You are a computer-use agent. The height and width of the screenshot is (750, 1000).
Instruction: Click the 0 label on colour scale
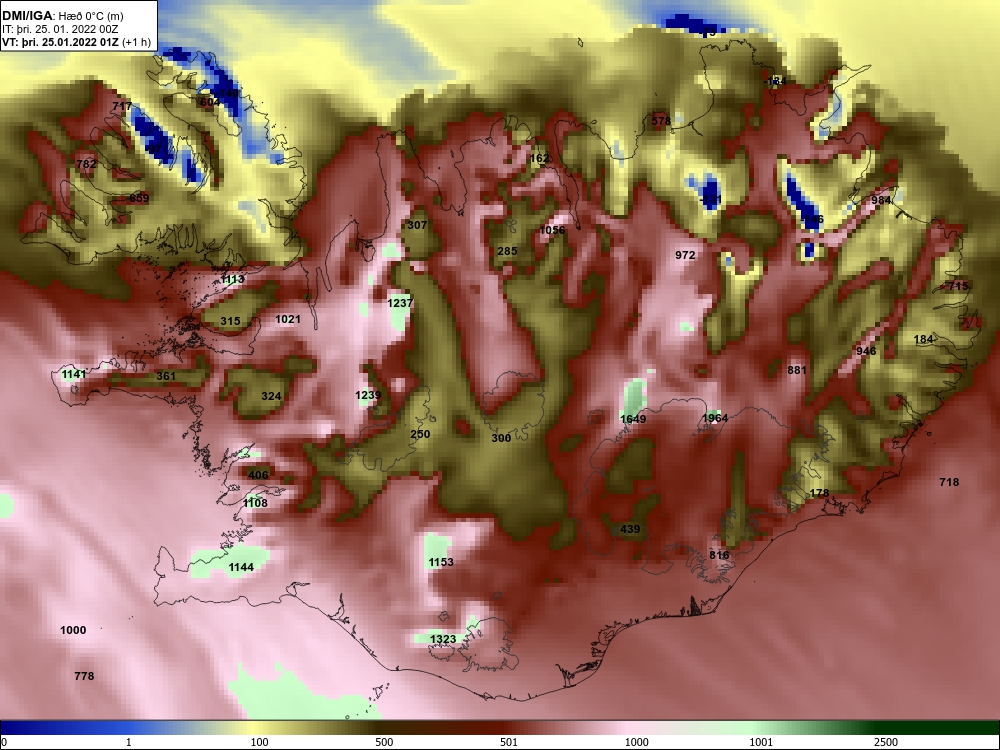(x=4, y=742)
